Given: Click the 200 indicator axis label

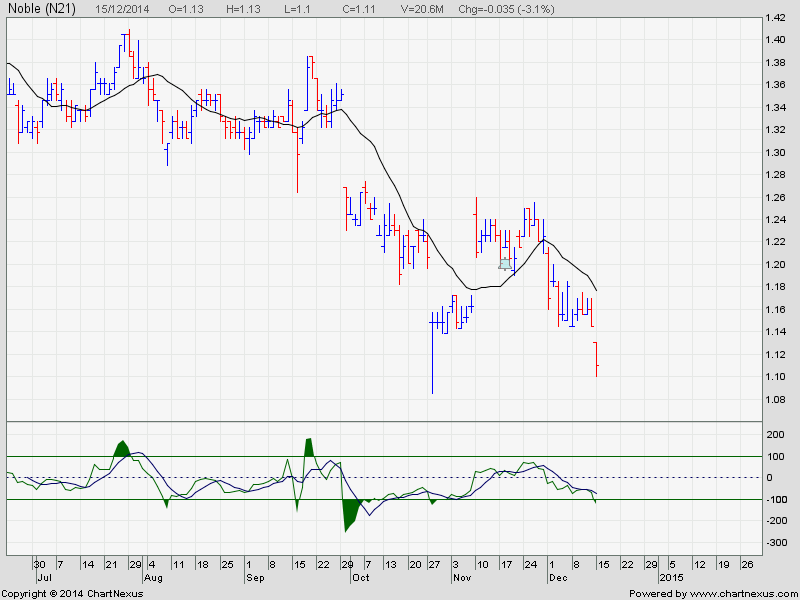Looking at the screenshot, I should [778, 435].
